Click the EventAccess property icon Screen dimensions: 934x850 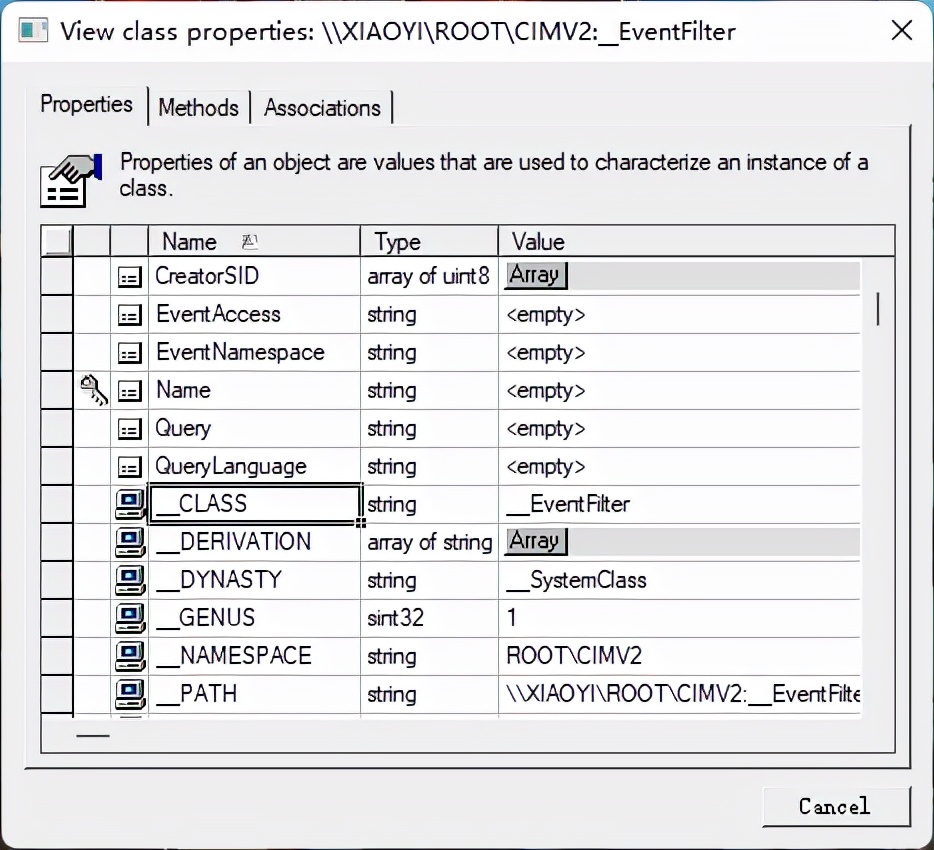coord(129,315)
